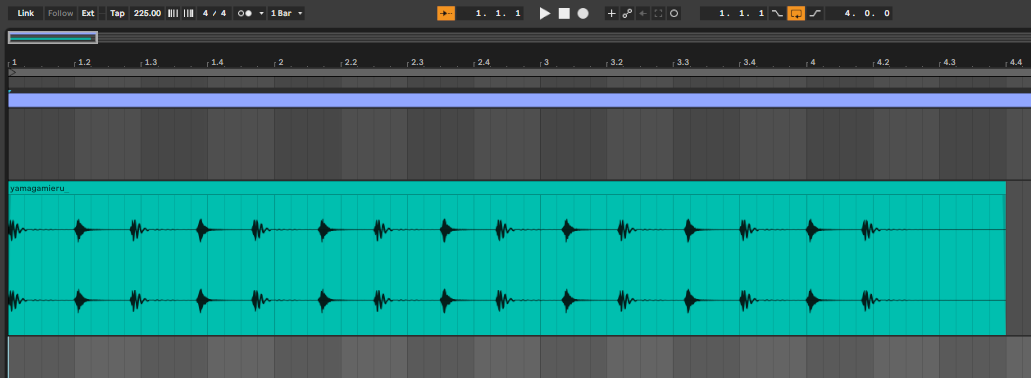Toggle the metronome
The image size is (1031, 378).
click(245, 13)
